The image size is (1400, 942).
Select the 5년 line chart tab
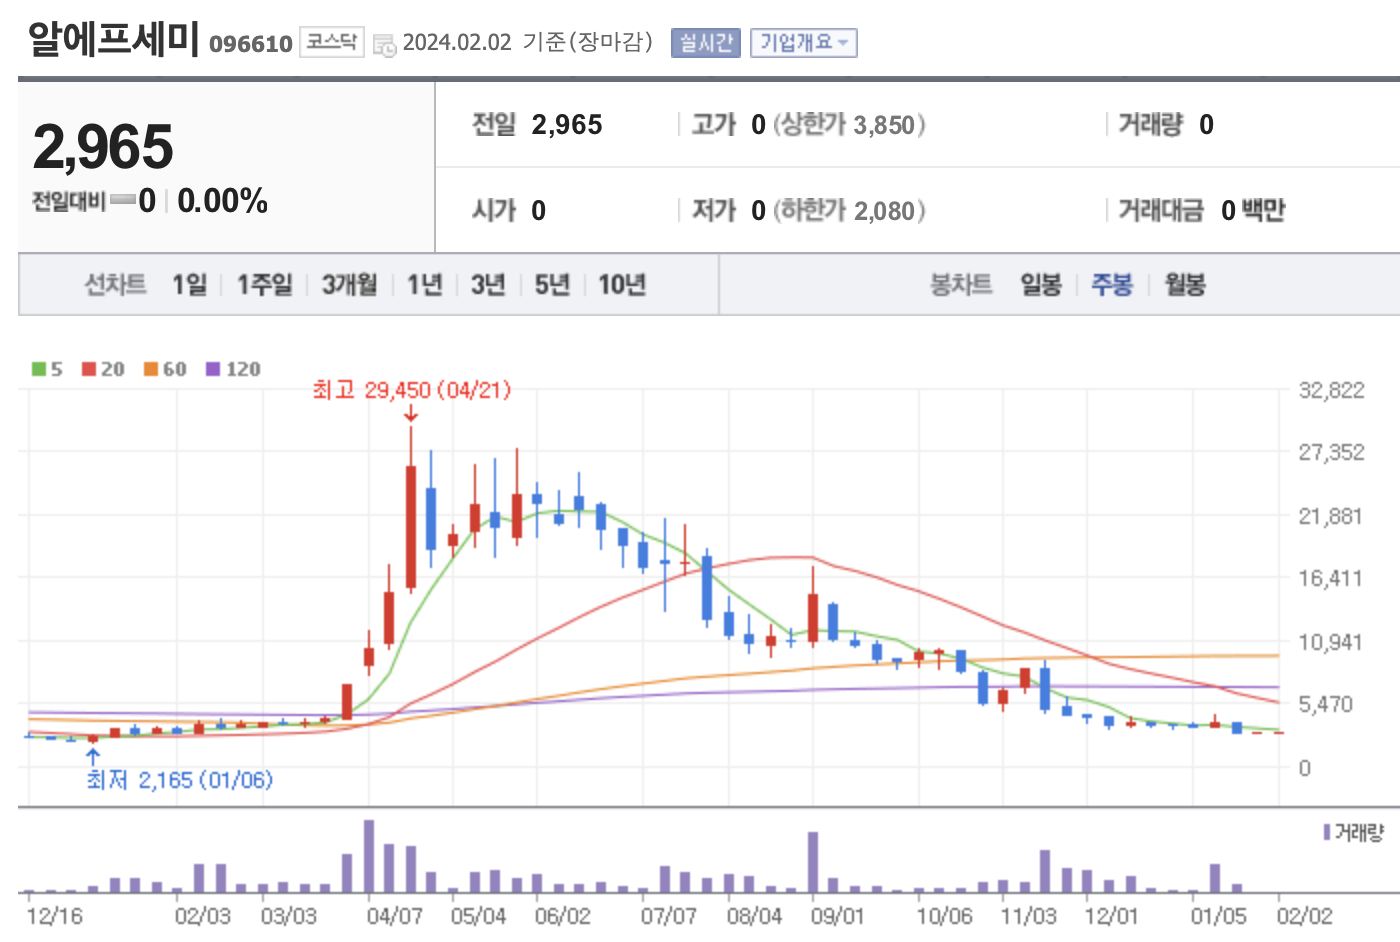(552, 285)
